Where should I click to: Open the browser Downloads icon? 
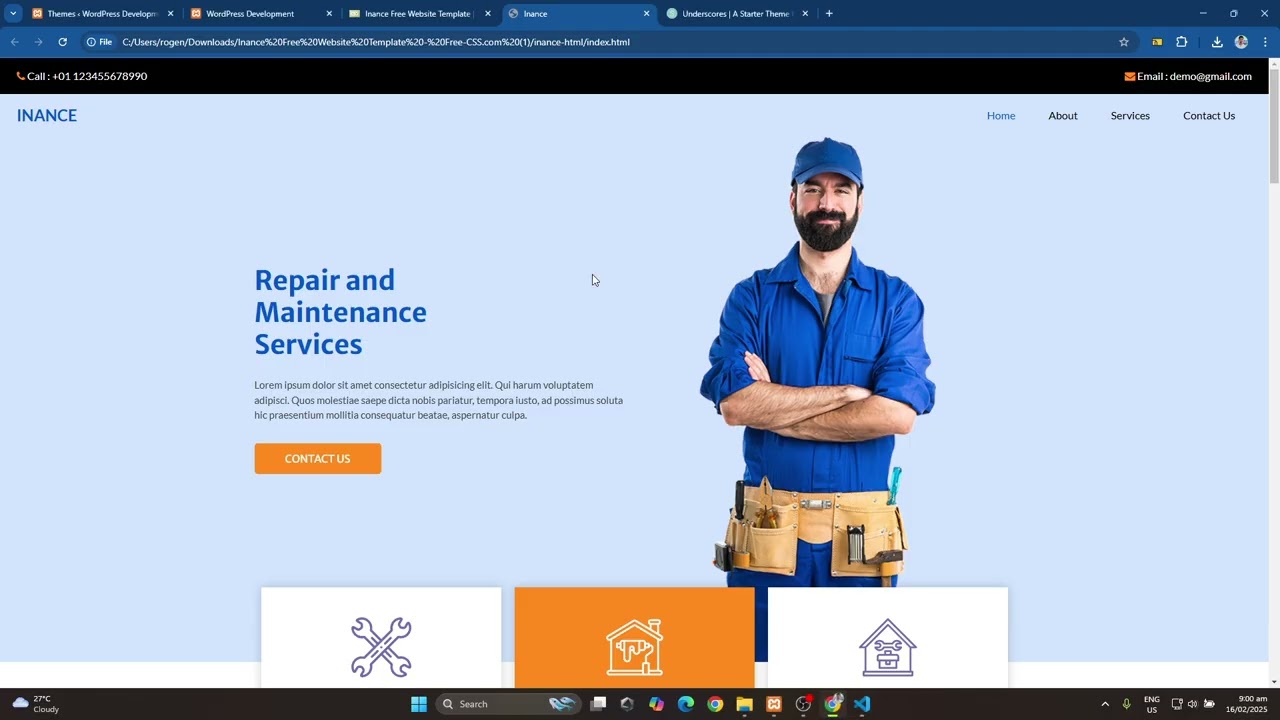pyautogui.click(x=1217, y=42)
